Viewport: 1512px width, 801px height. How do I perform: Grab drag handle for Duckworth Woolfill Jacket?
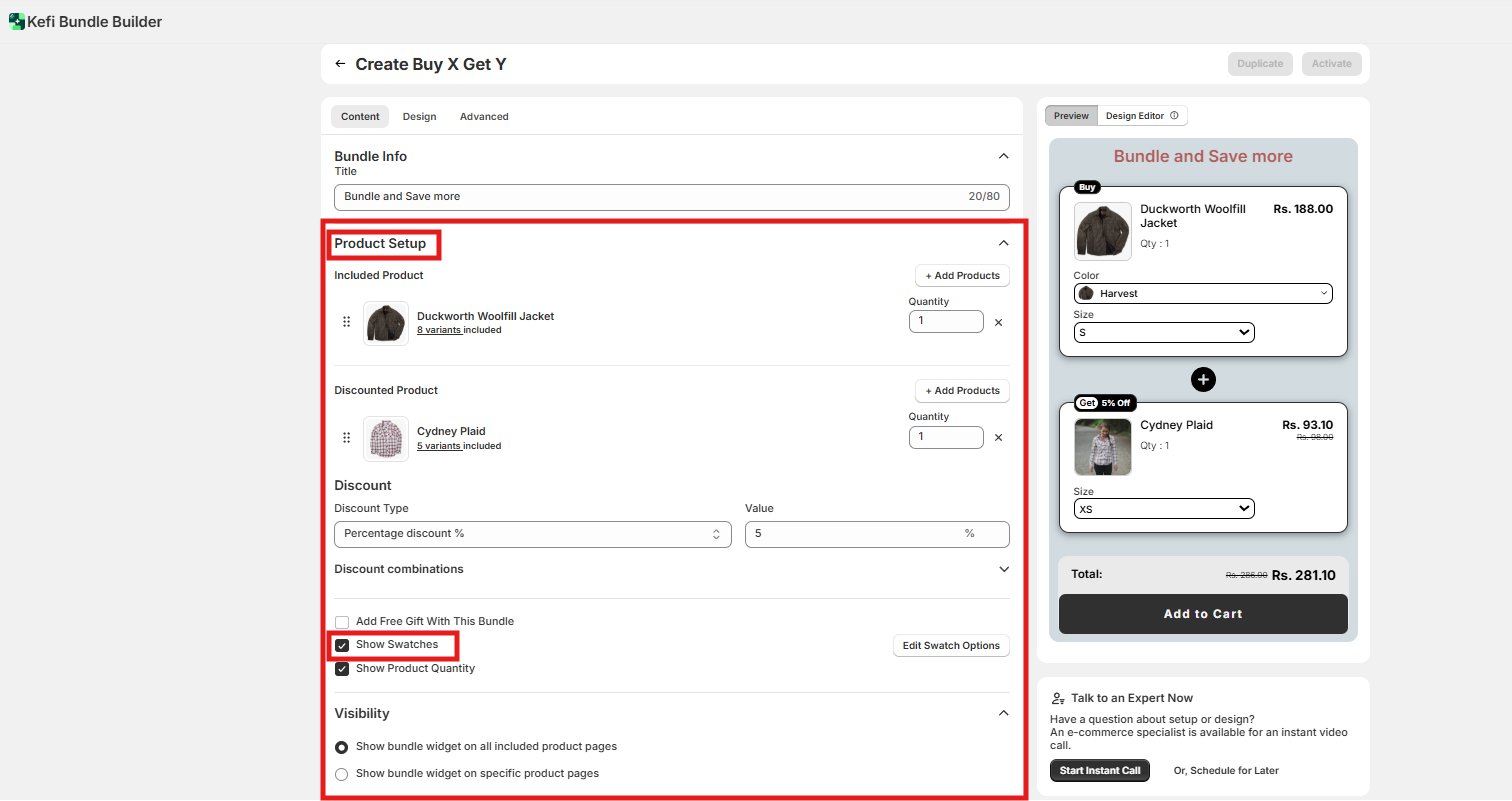point(347,322)
